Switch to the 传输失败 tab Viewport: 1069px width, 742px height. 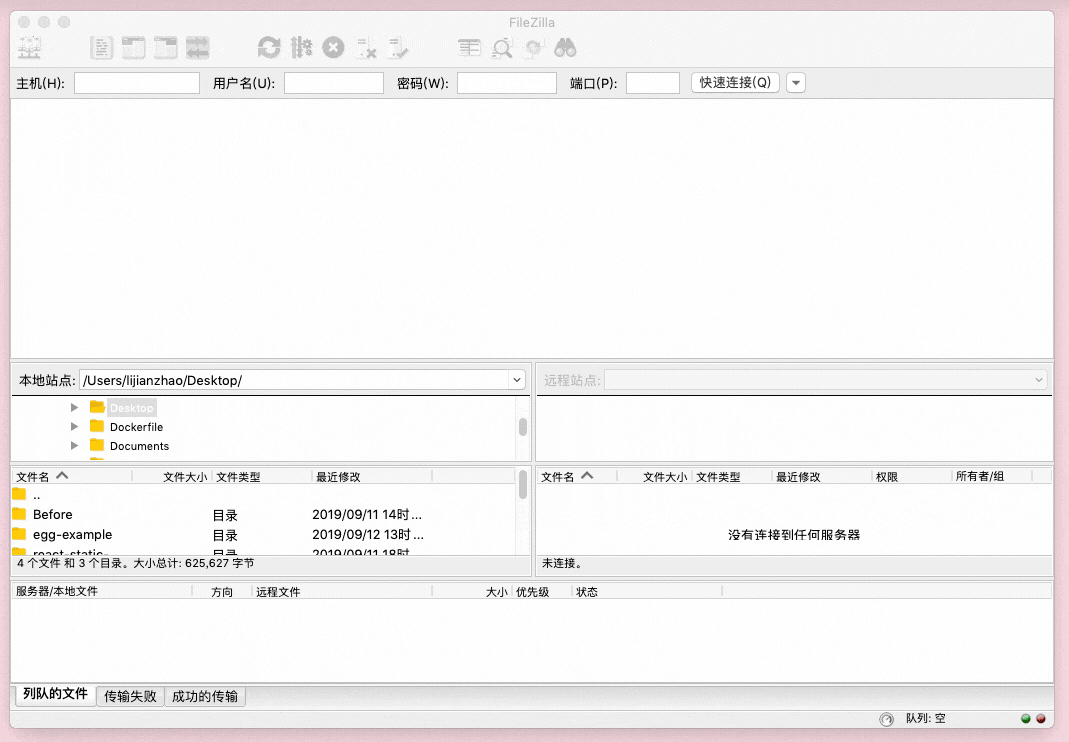(x=129, y=696)
